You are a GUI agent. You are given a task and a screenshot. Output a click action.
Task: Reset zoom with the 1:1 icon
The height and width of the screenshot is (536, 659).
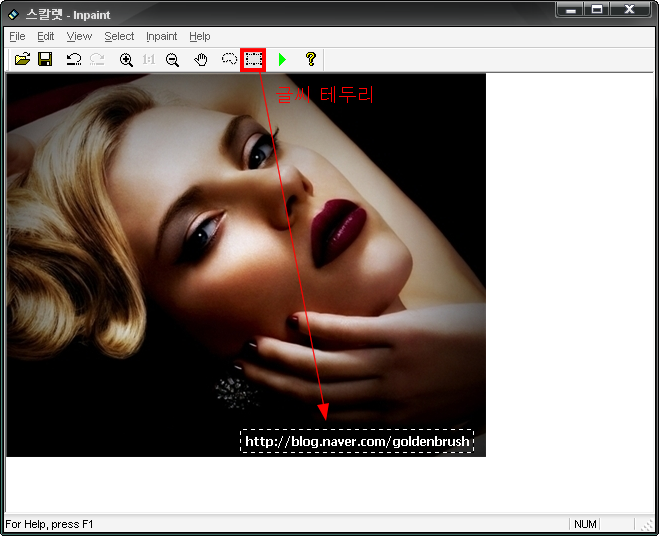(x=149, y=60)
